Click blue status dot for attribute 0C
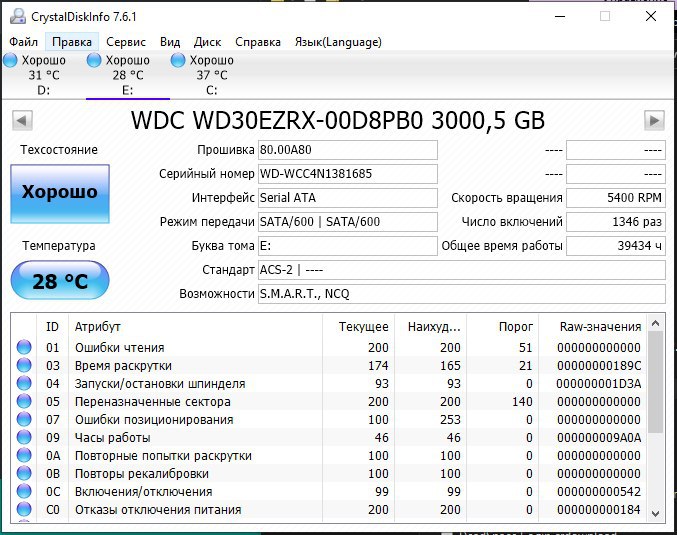The image size is (677, 535). click(24, 491)
